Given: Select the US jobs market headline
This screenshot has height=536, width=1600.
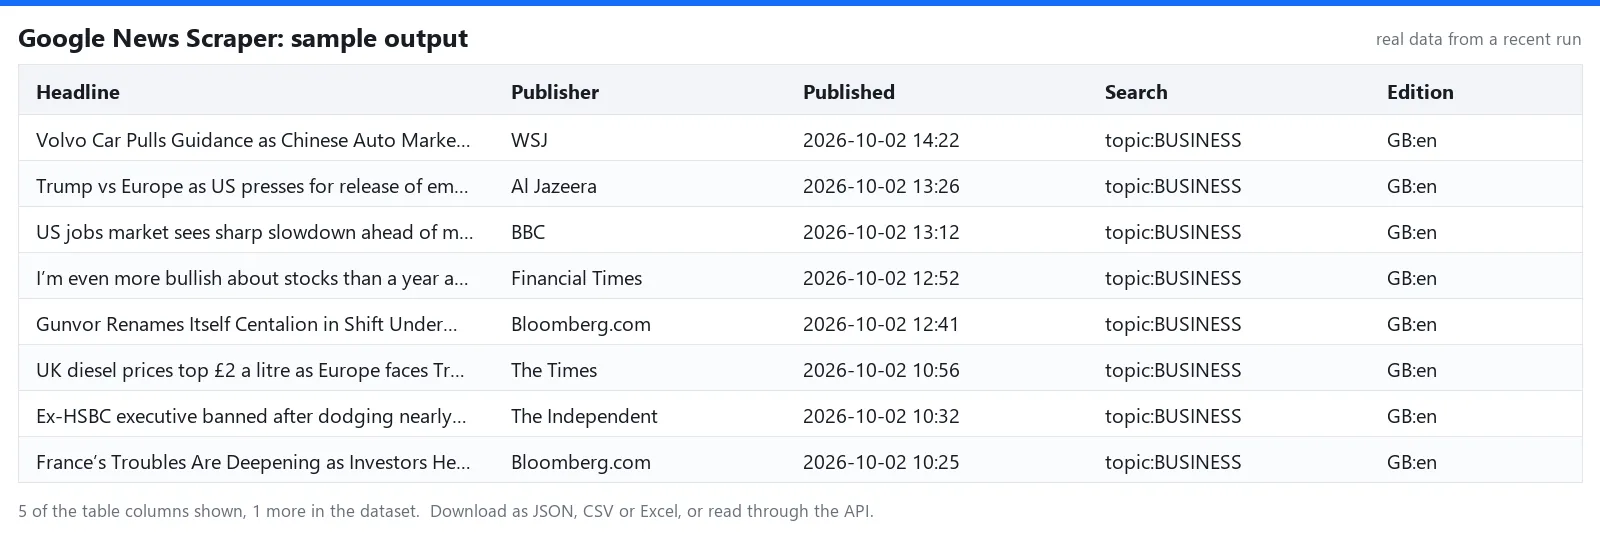Looking at the screenshot, I should point(255,232).
